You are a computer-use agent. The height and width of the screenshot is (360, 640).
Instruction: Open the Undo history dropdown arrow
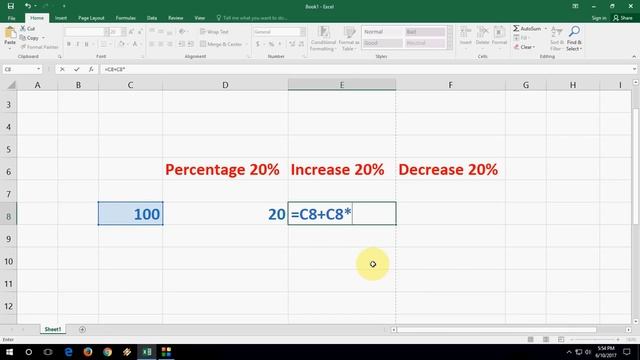click(35, 6)
